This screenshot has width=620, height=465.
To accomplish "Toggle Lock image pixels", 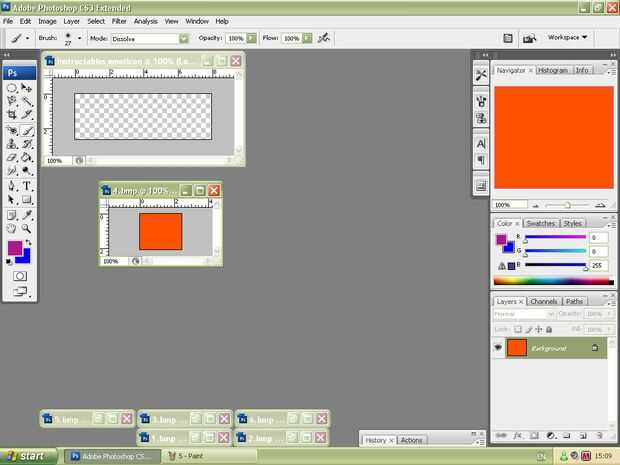I will click(529, 329).
